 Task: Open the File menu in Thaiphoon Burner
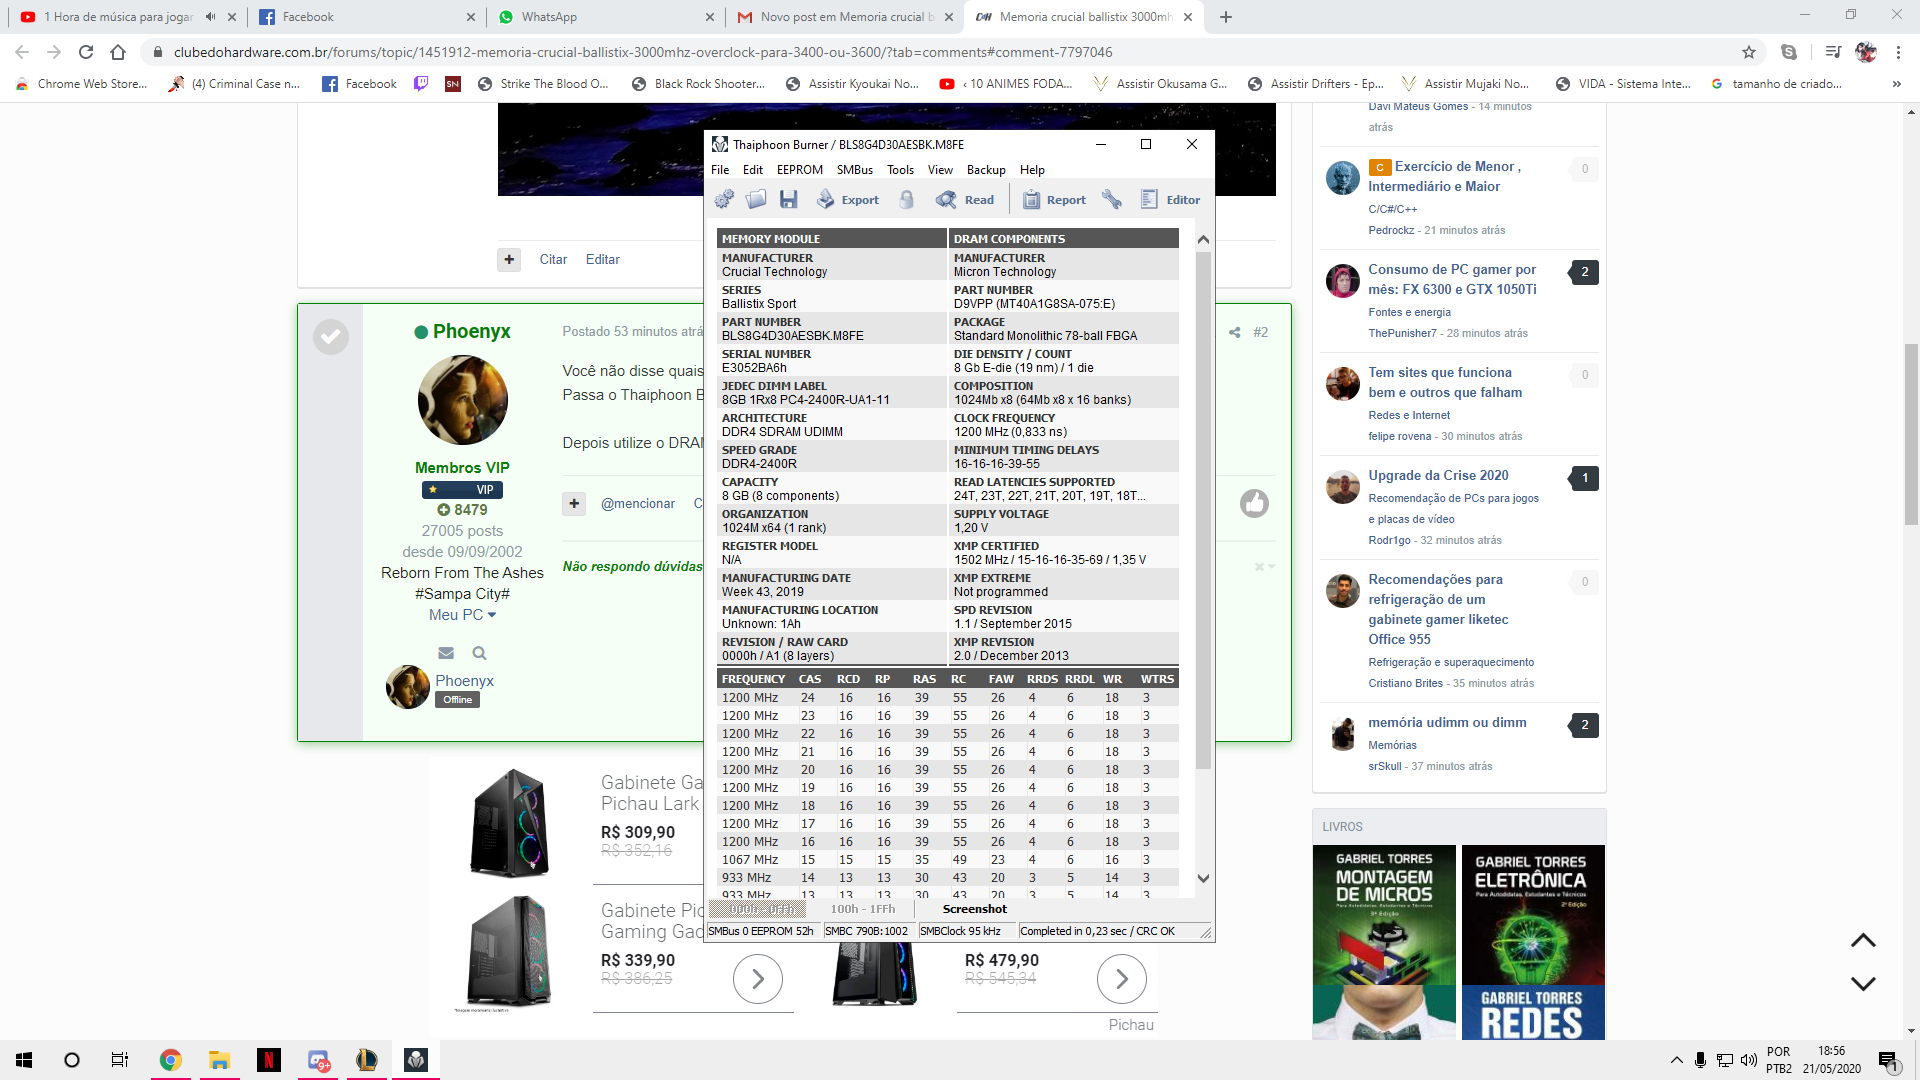coord(720,170)
